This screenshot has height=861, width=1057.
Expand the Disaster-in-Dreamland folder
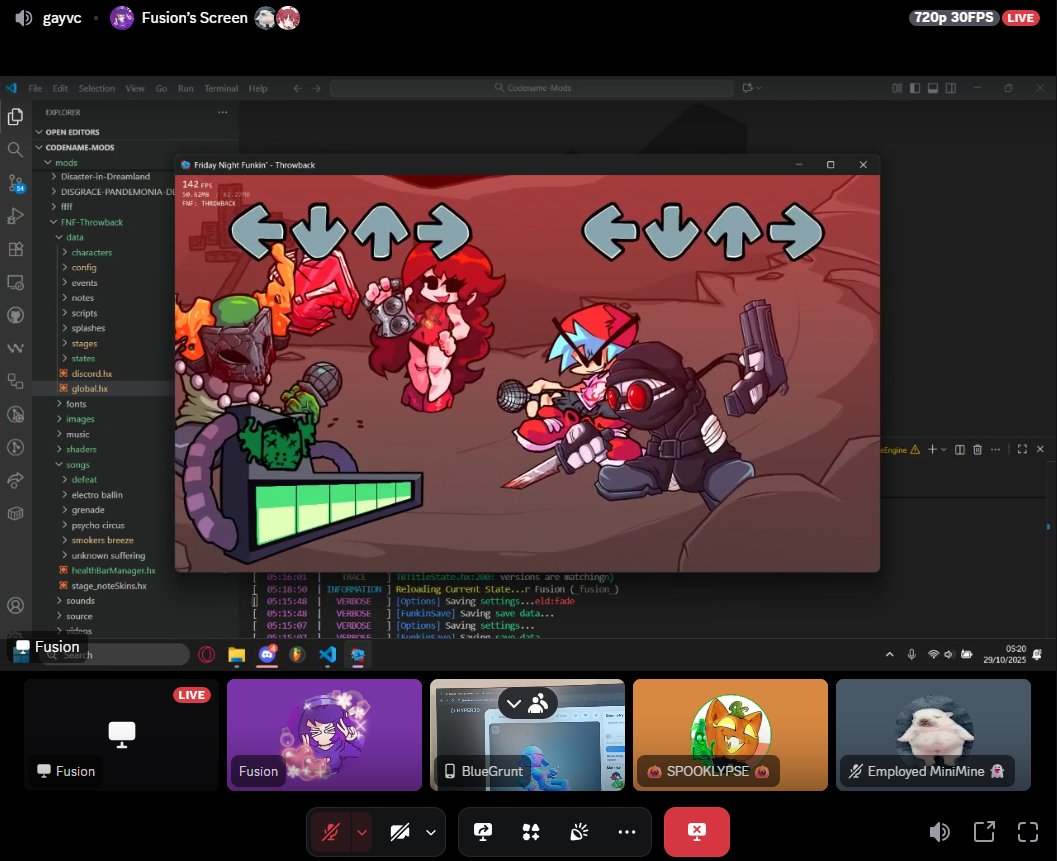point(104,177)
